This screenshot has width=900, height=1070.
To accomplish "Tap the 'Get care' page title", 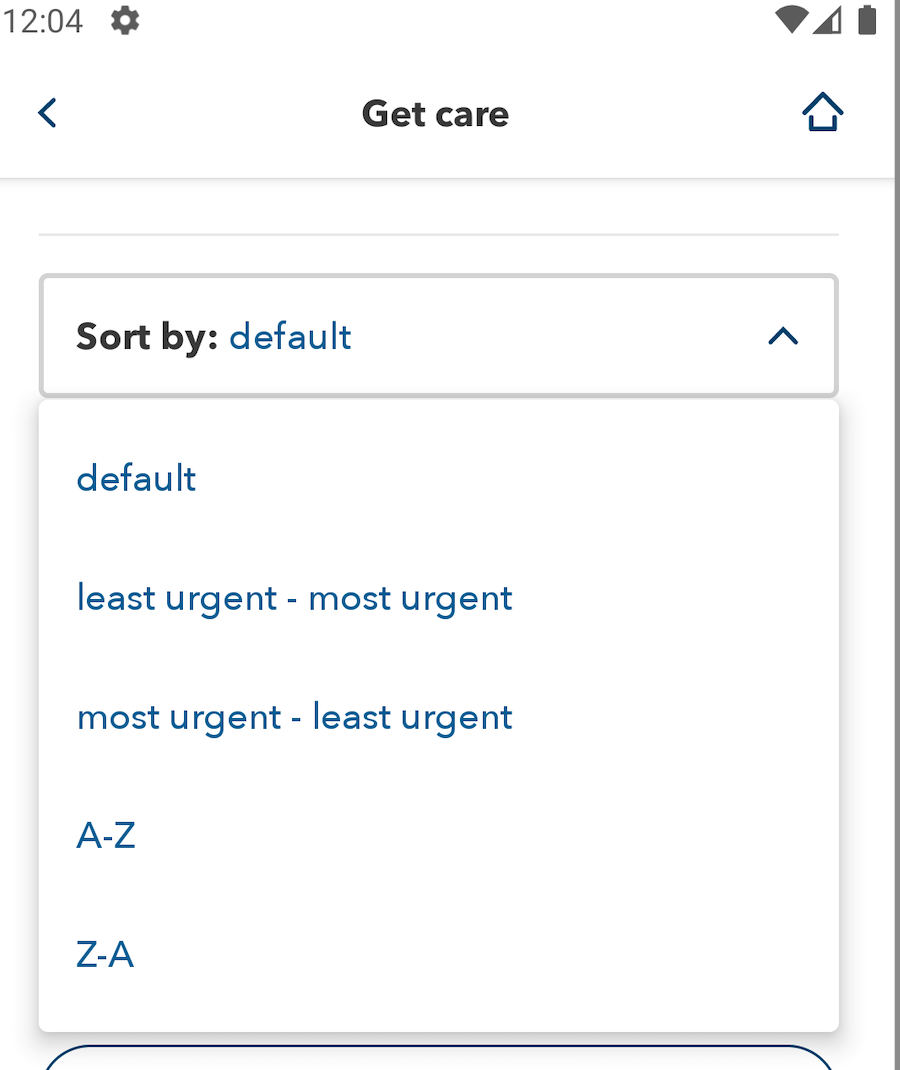I will 435,114.
